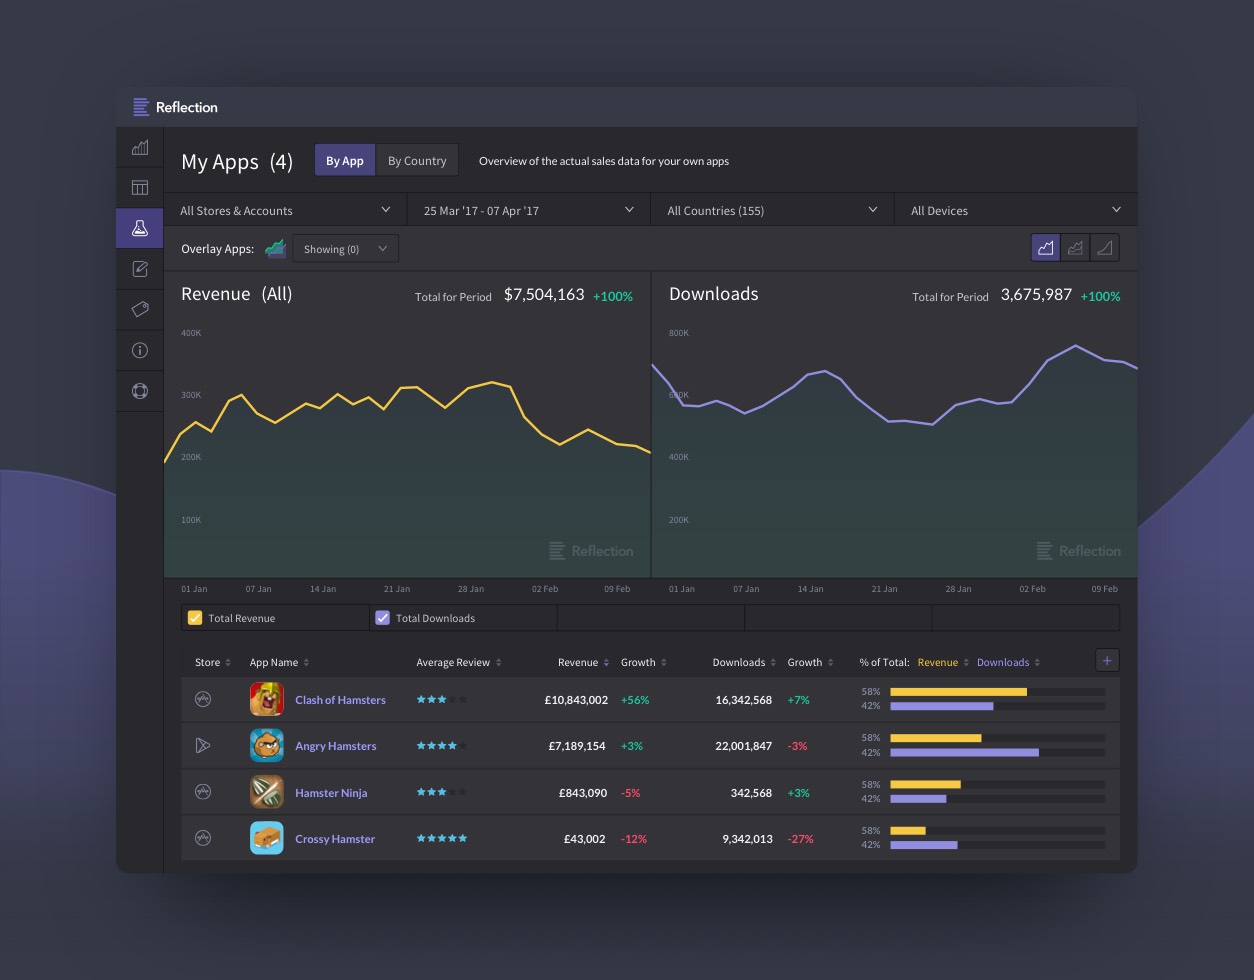Image resolution: width=1254 pixels, height=980 pixels.
Task: Open the All Stores & Accounts dropdown
Action: [x=287, y=210]
